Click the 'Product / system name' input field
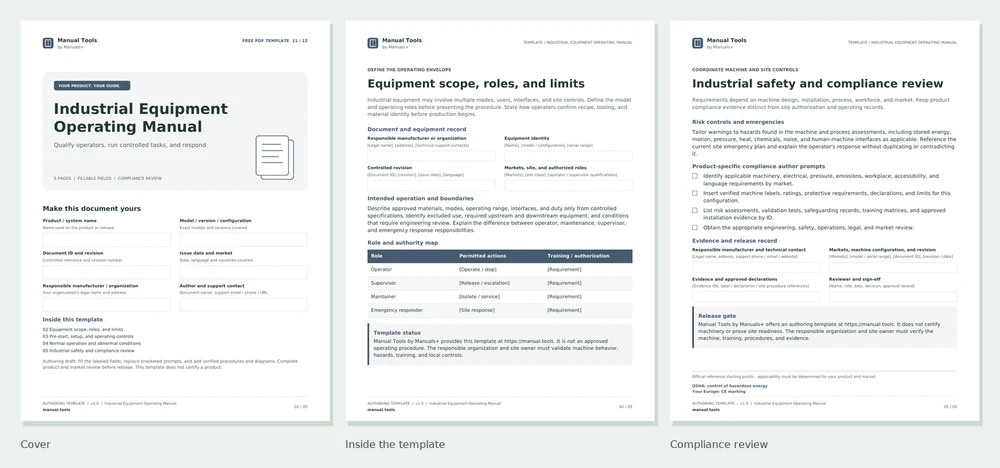The height and width of the screenshot is (468, 1000). pyautogui.click(x=107, y=240)
